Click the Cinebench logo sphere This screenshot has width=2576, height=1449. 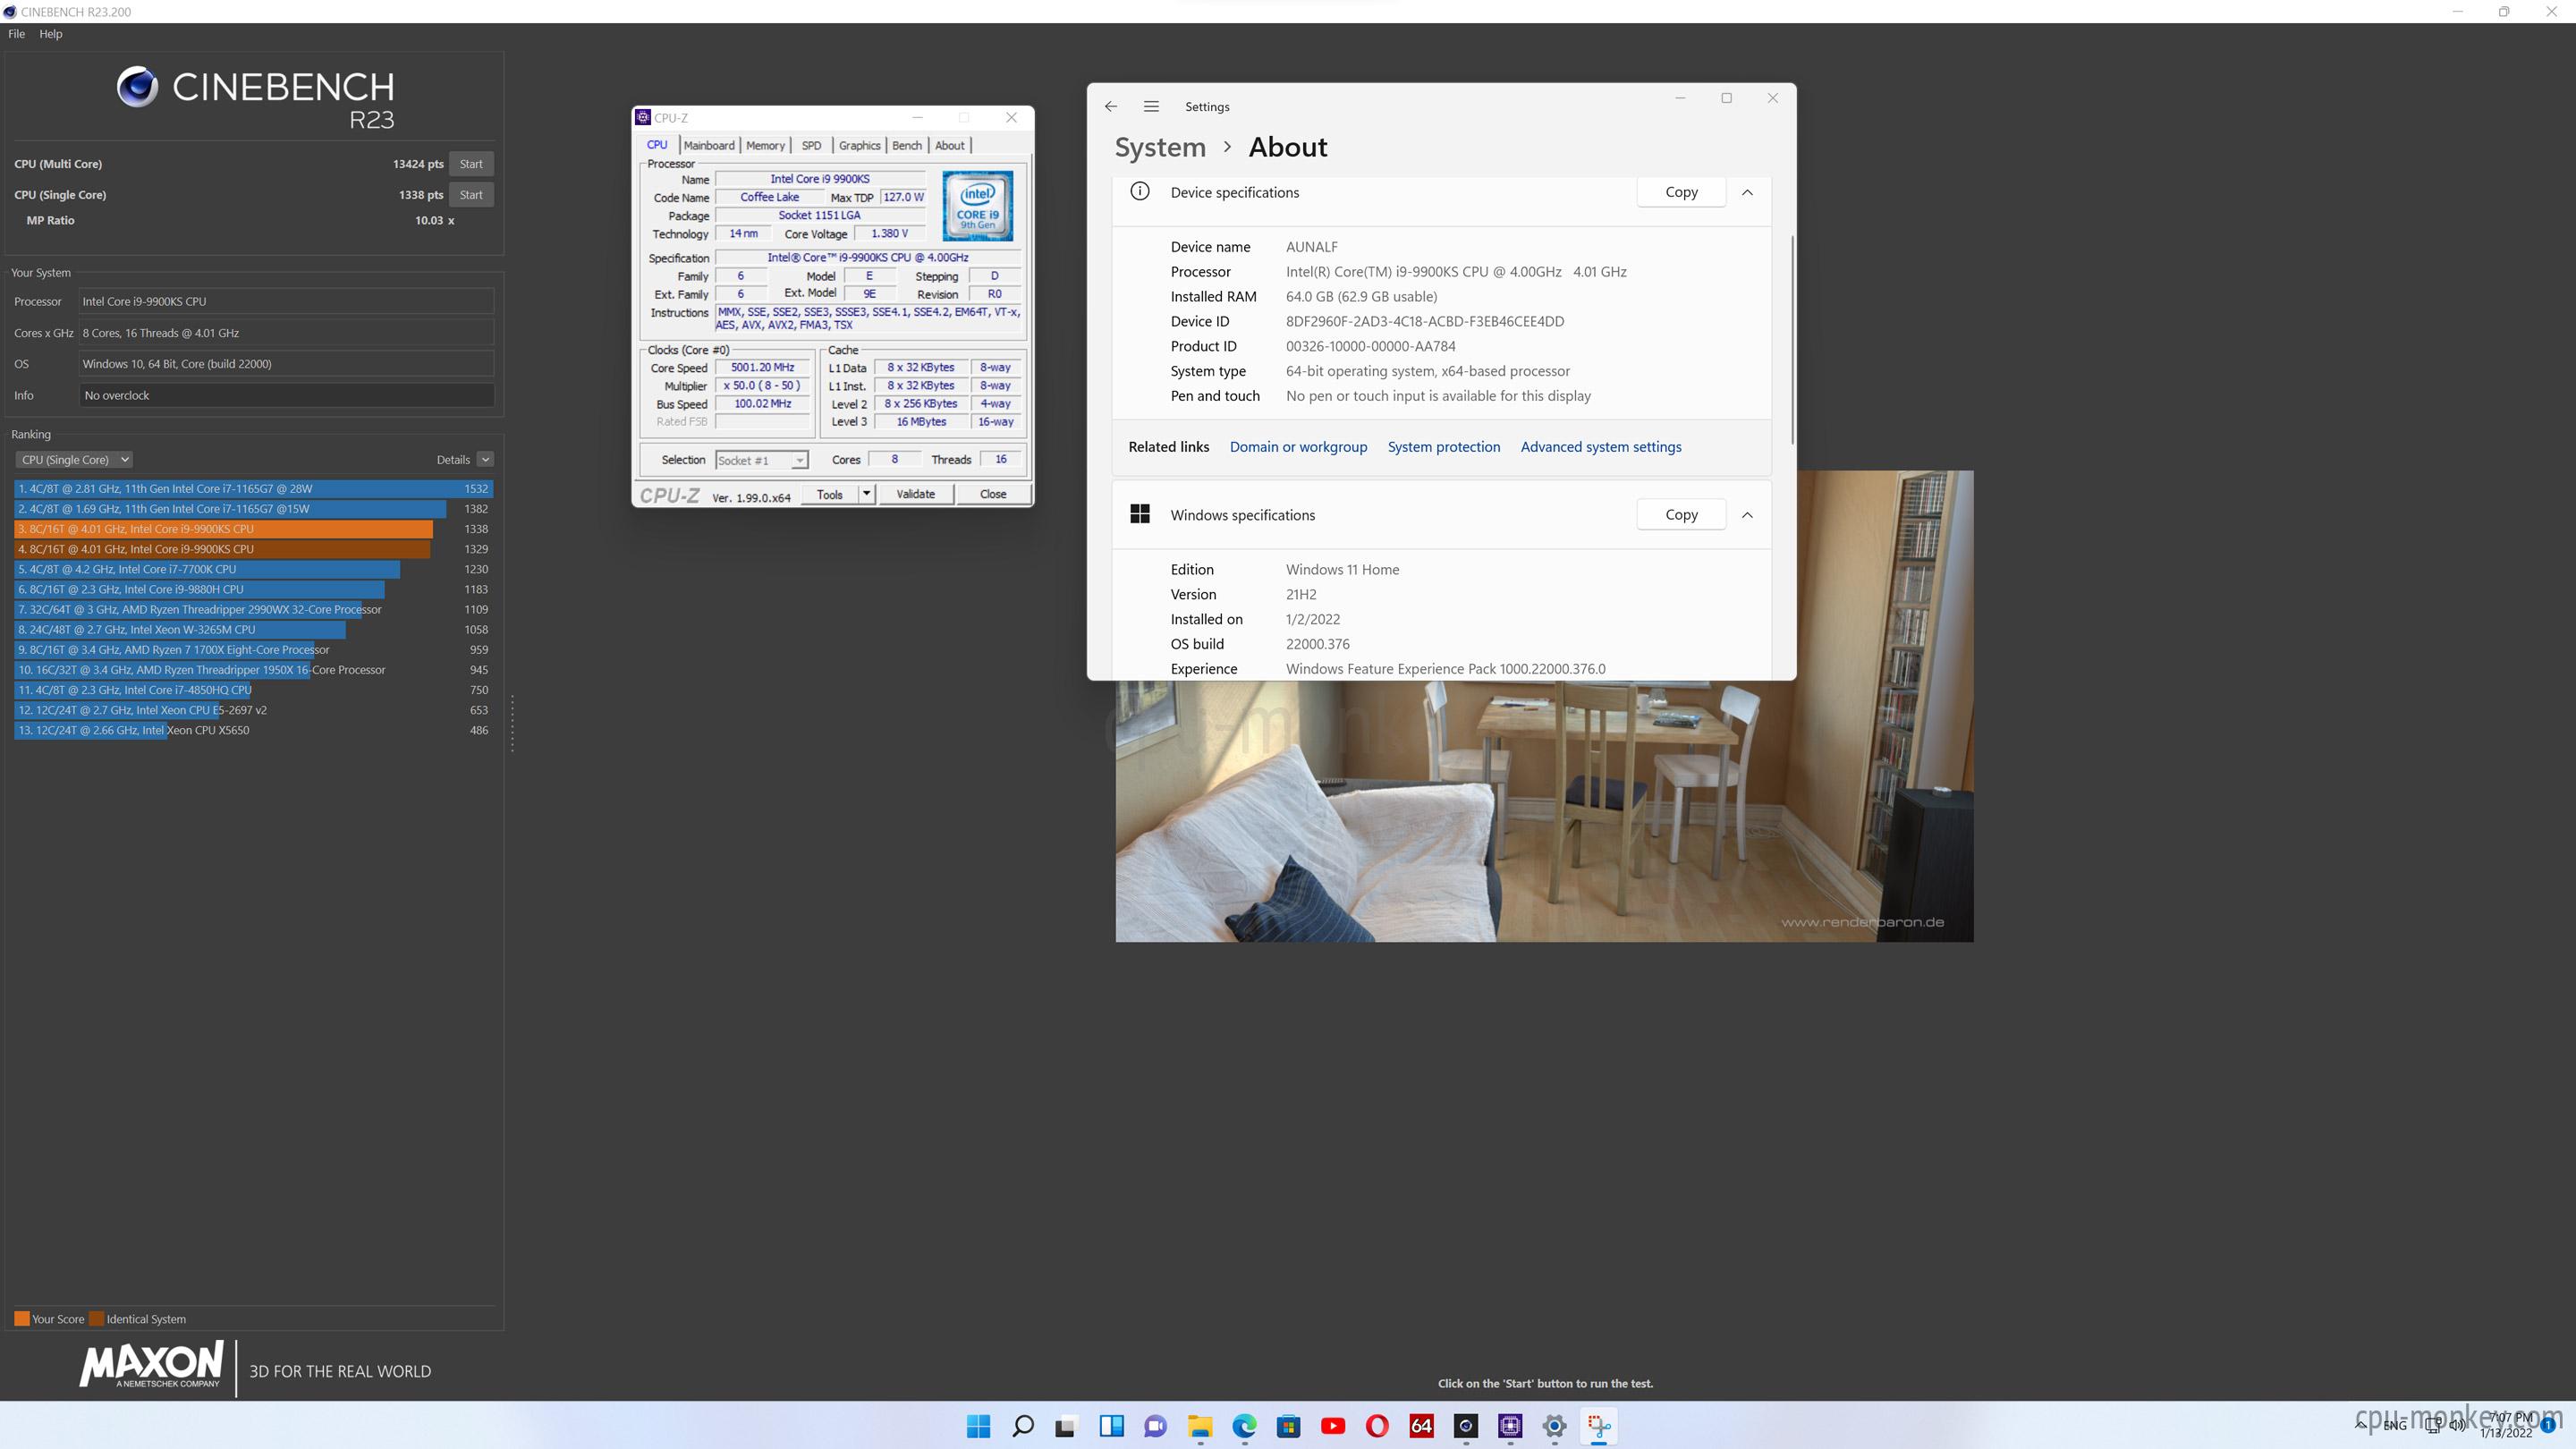[137, 87]
